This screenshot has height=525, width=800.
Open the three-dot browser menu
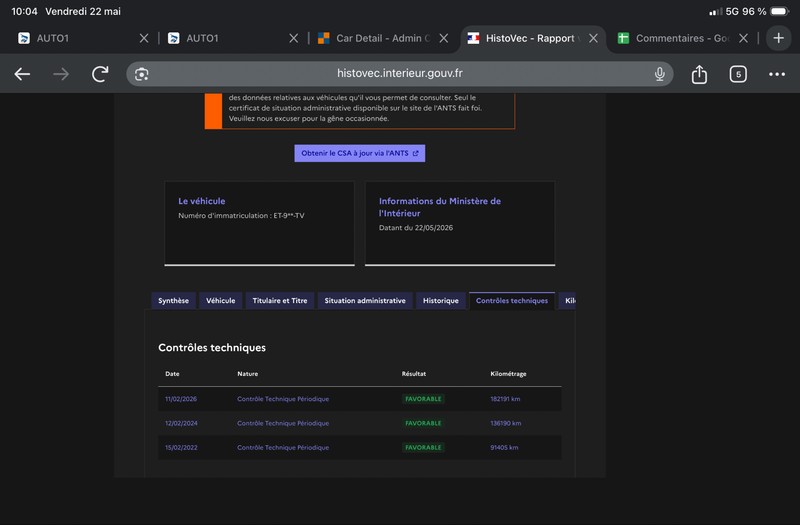pyautogui.click(x=777, y=74)
